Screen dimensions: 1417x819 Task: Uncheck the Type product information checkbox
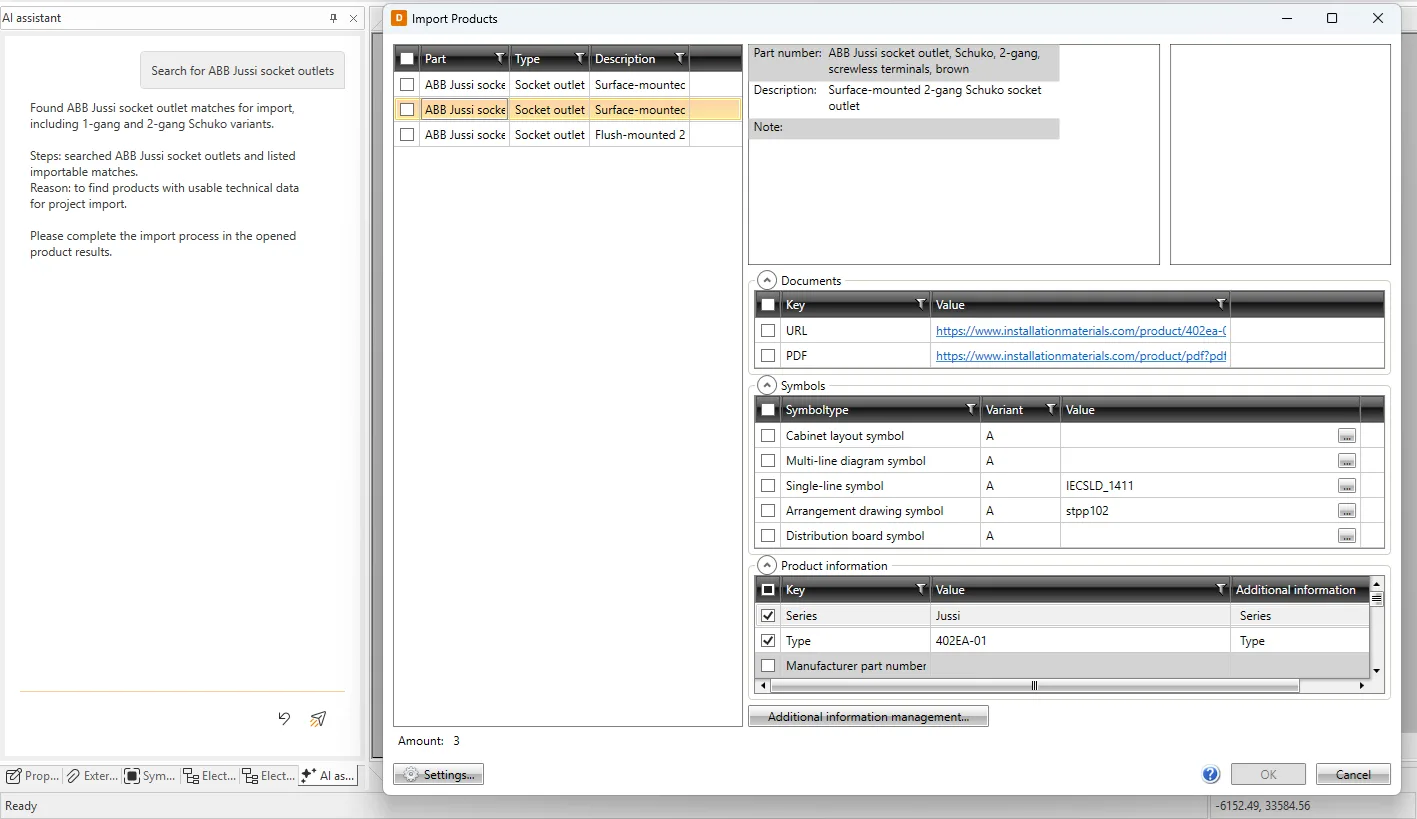point(768,641)
